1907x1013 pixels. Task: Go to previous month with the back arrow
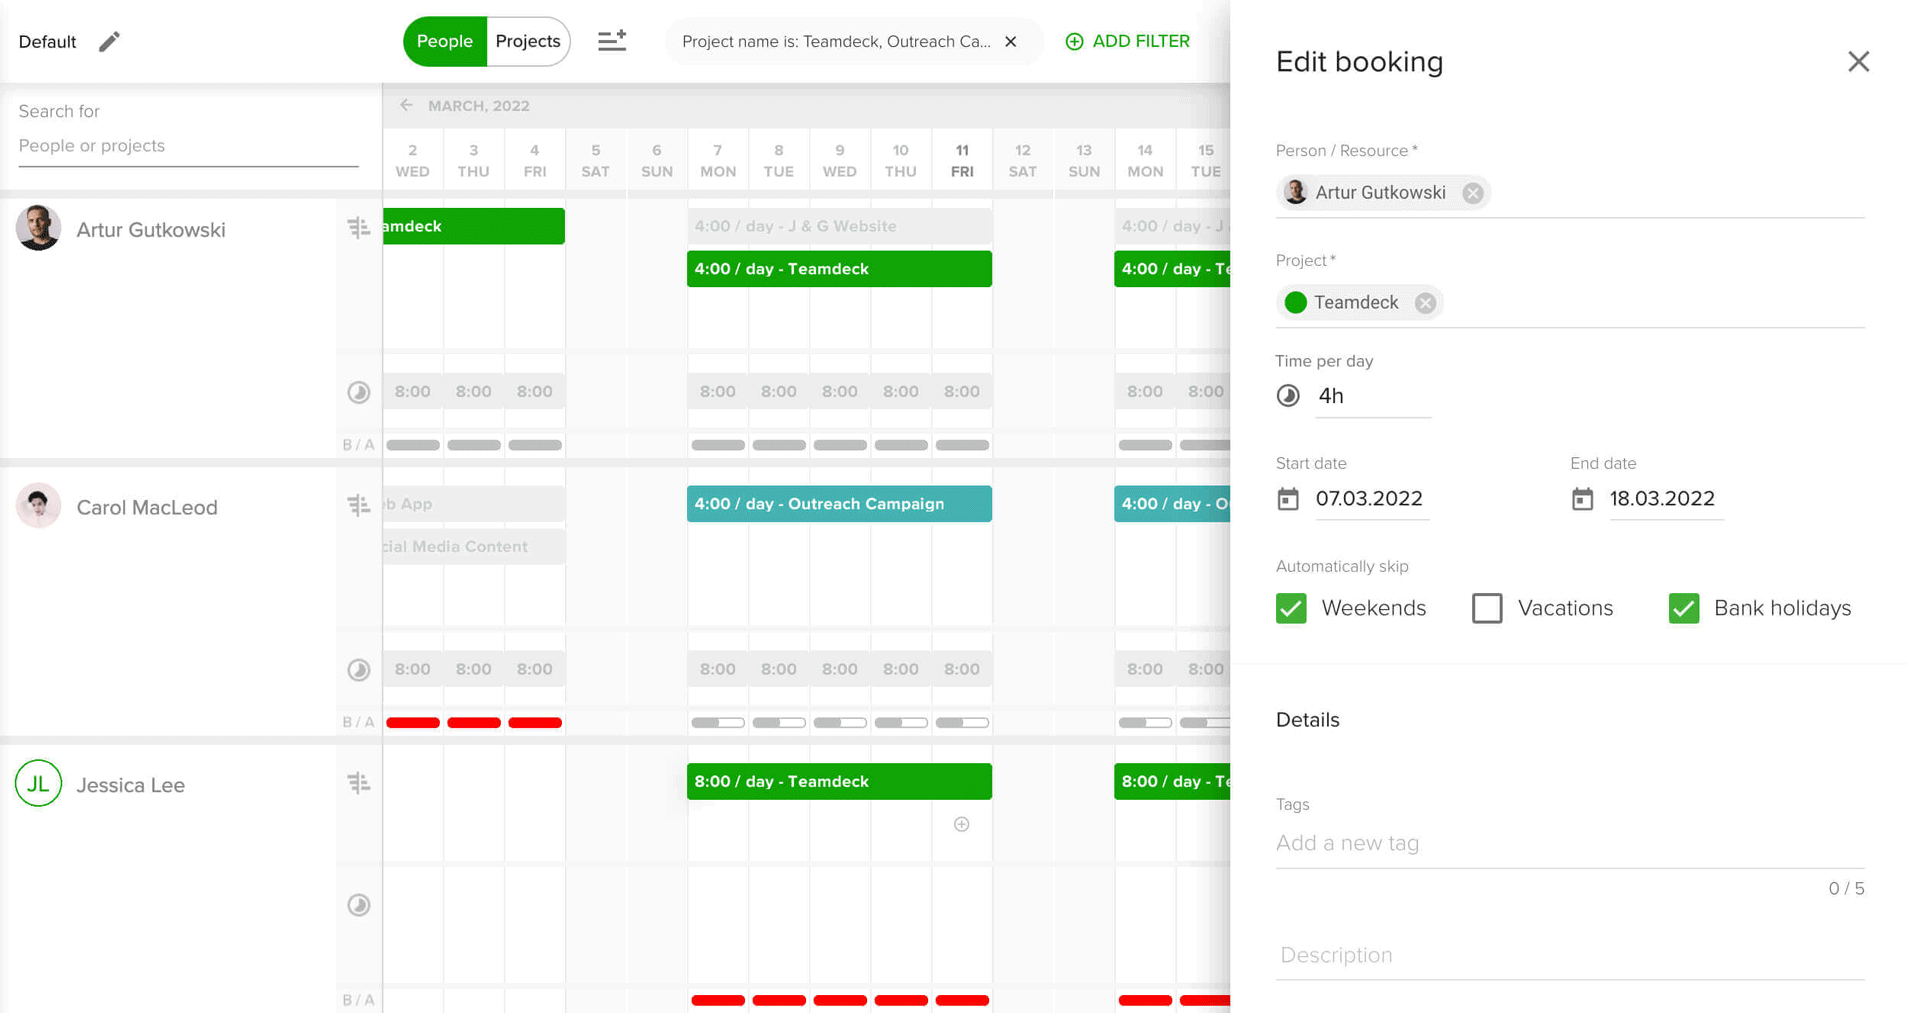(406, 105)
